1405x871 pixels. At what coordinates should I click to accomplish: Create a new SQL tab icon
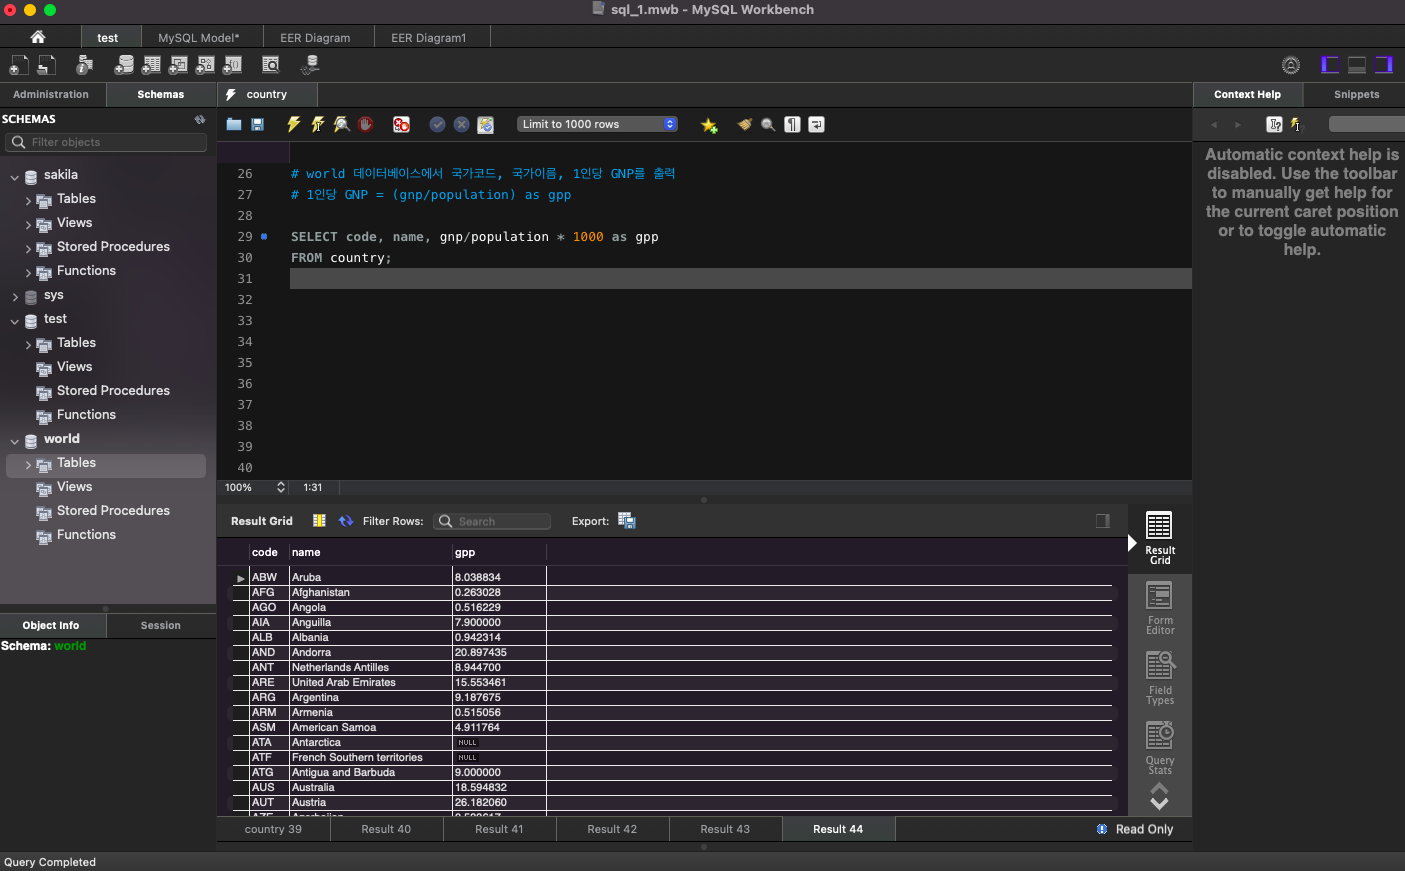[x=19, y=65]
